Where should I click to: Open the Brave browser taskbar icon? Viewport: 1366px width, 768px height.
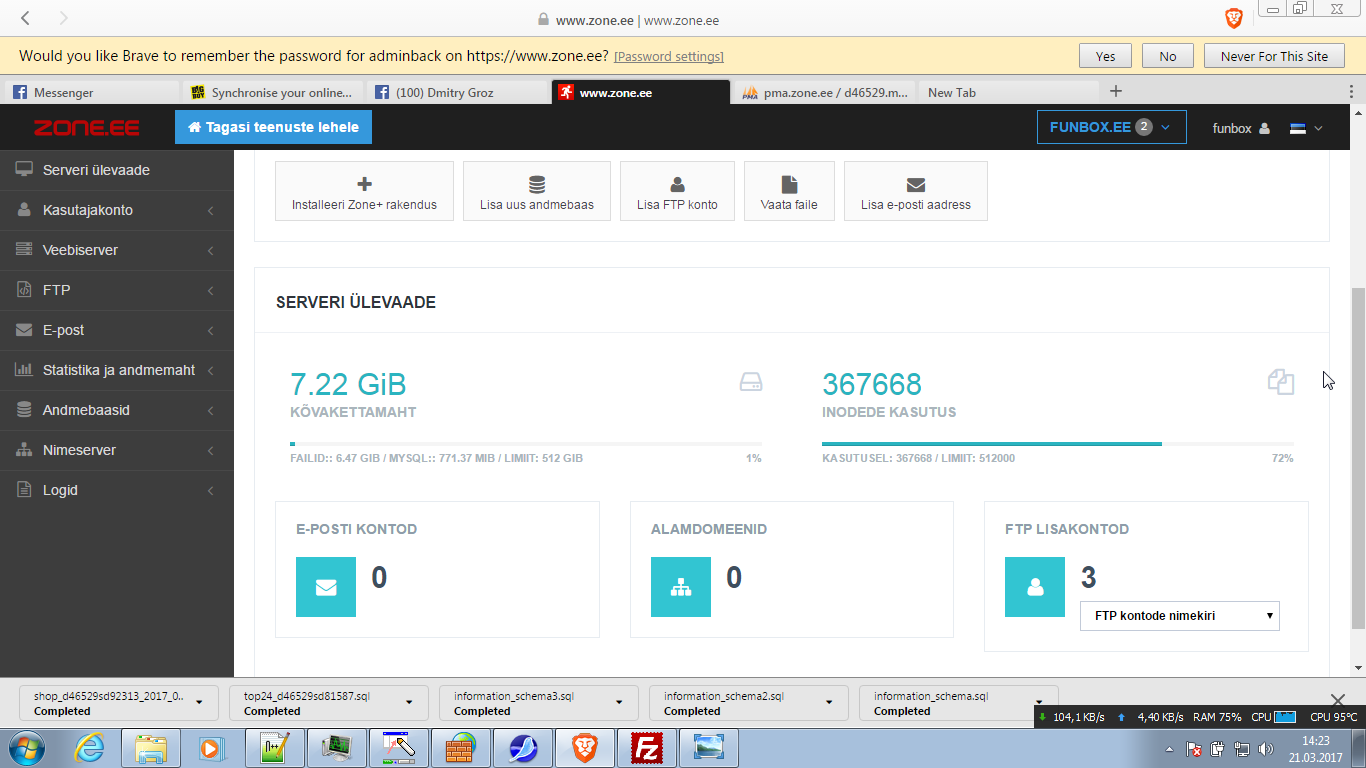(x=586, y=748)
